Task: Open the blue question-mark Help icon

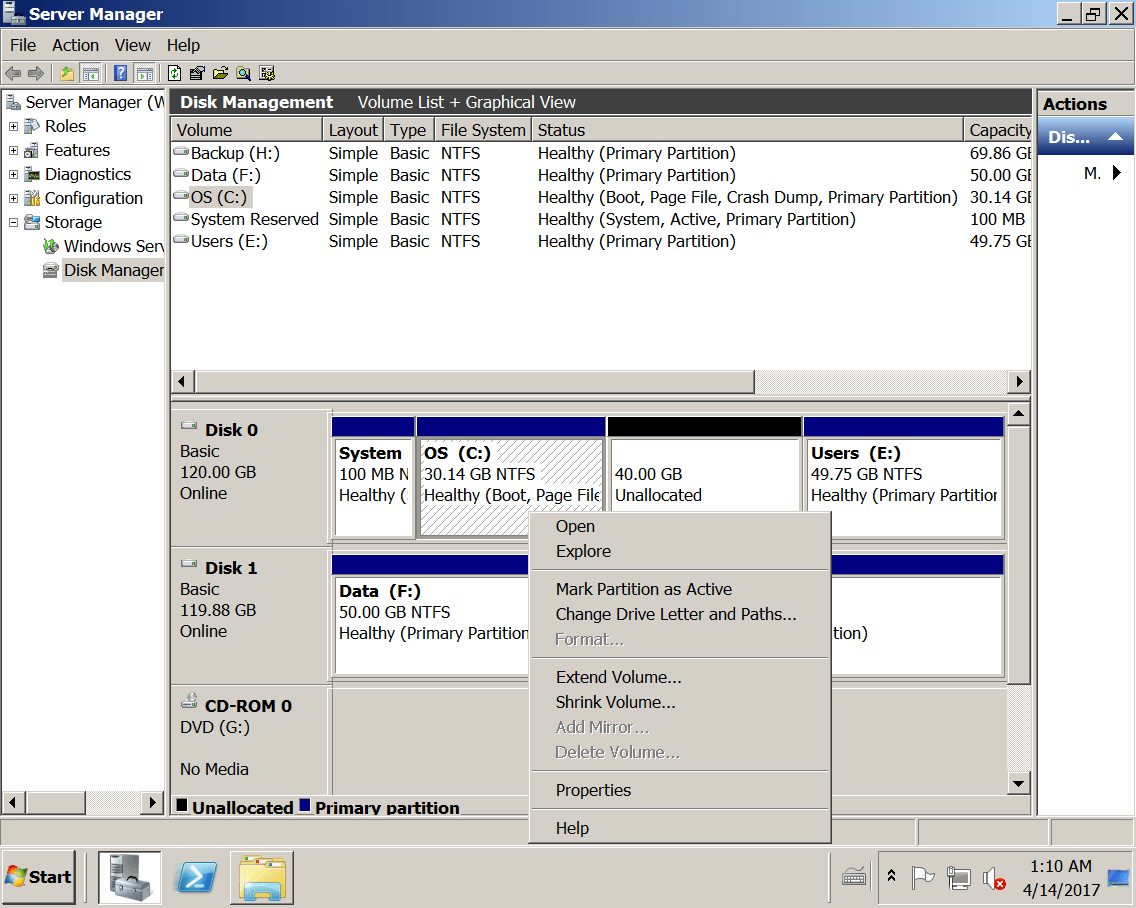Action: click(x=121, y=73)
